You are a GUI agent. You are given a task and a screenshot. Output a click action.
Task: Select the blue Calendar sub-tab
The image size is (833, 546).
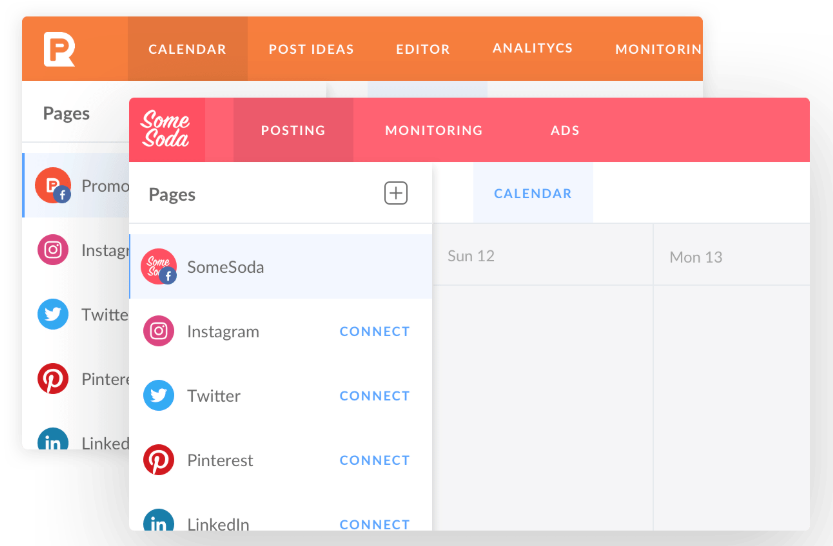coord(533,193)
